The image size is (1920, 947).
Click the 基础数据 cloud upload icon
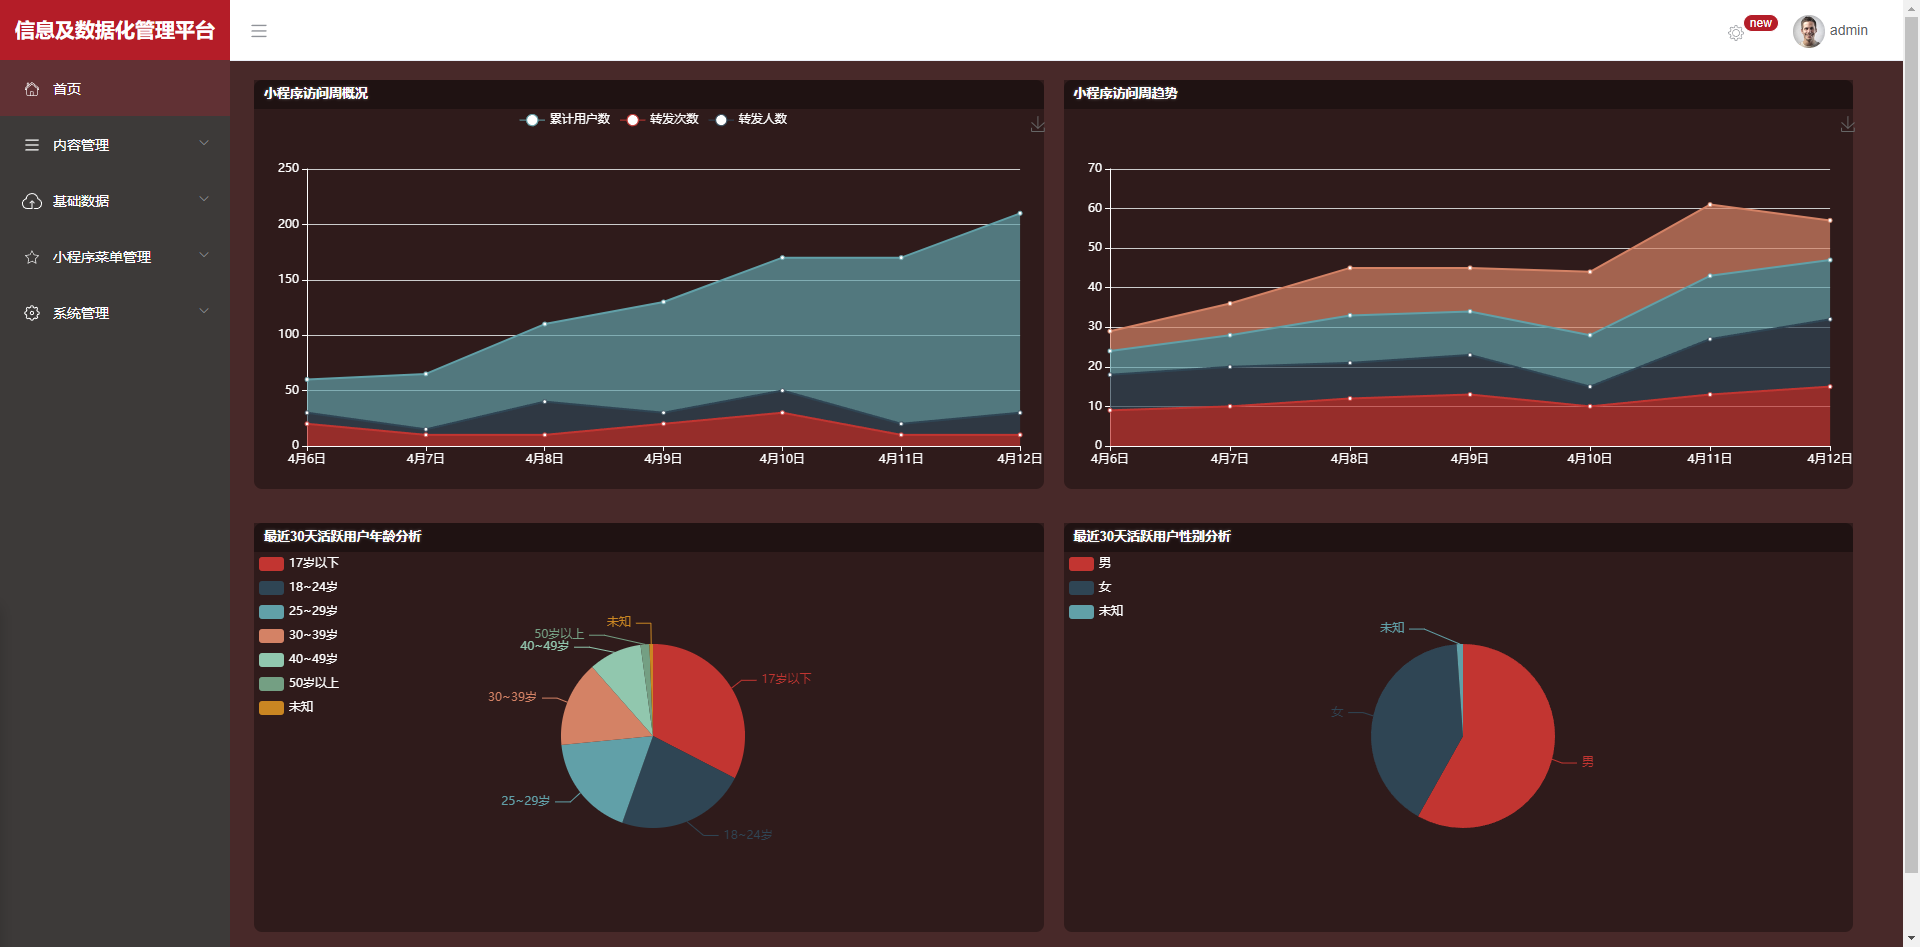(x=32, y=201)
